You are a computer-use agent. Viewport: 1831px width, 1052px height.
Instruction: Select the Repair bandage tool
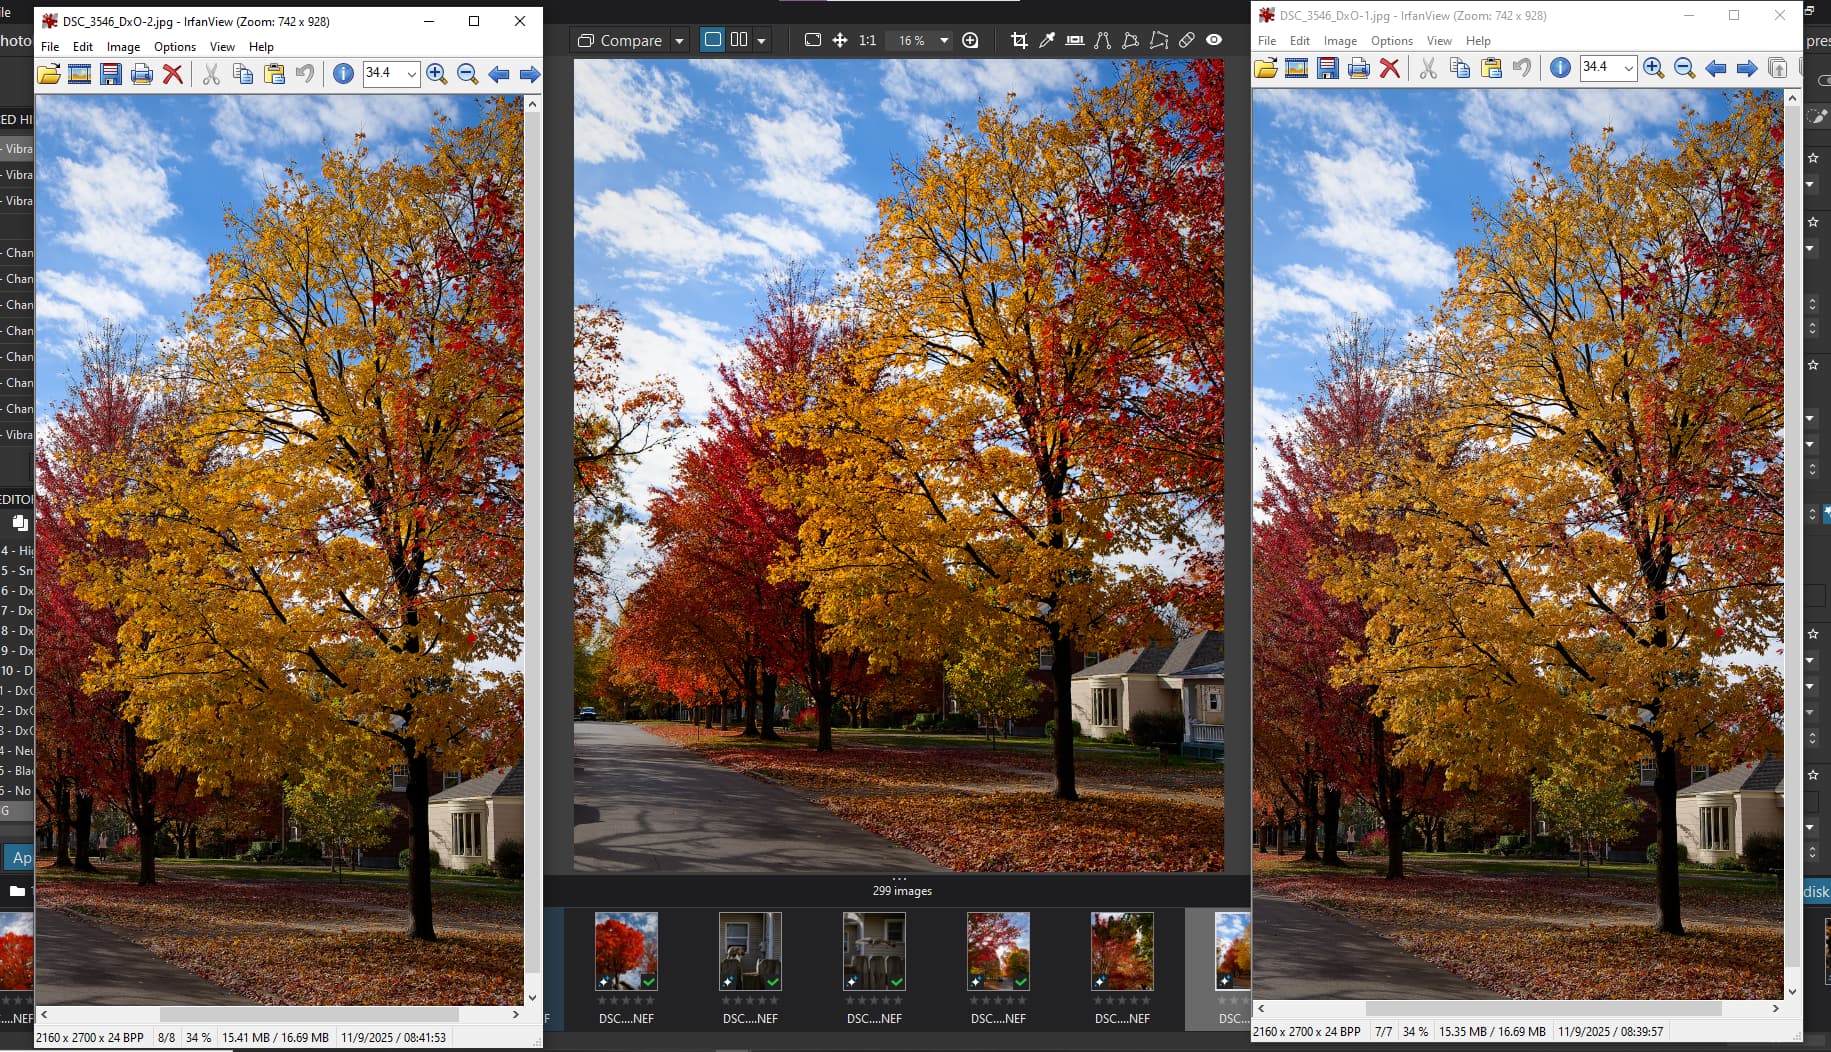tap(1186, 40)
